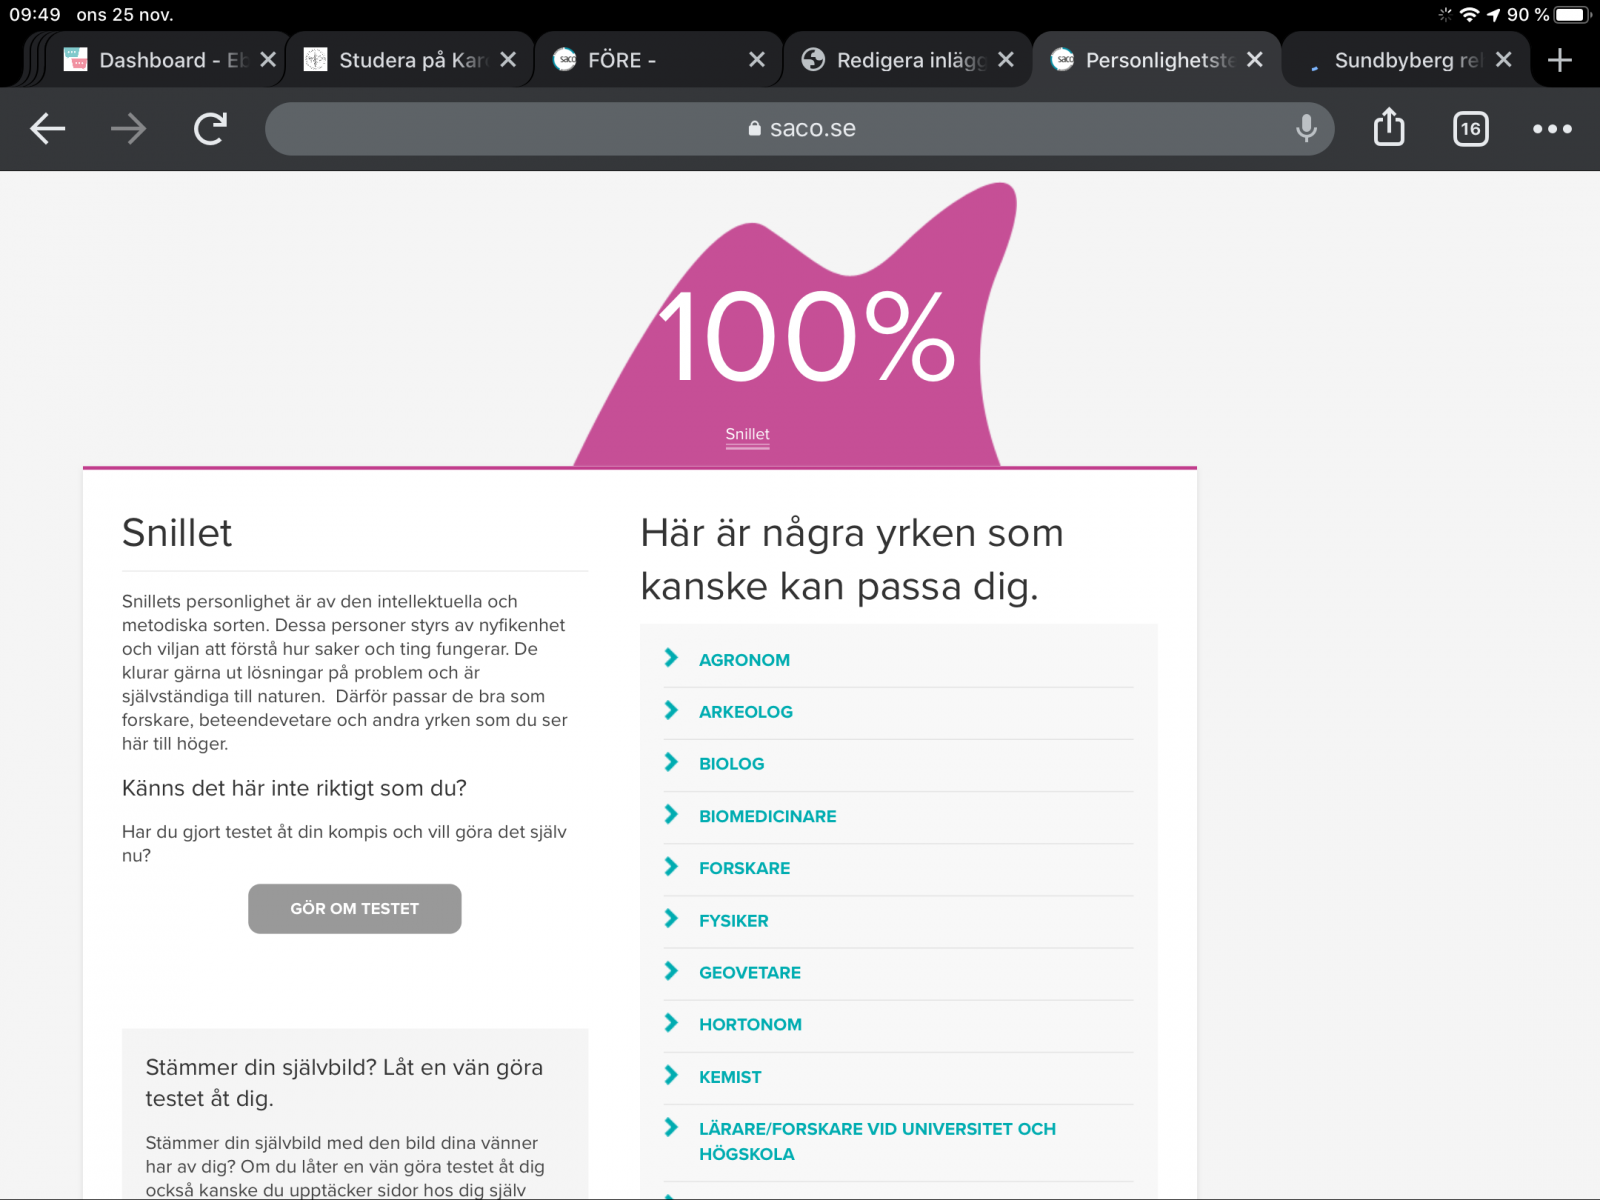Open the tab overview showing 16
This screenshot has height=1200, width=1600.
[x=1470, y=129]
